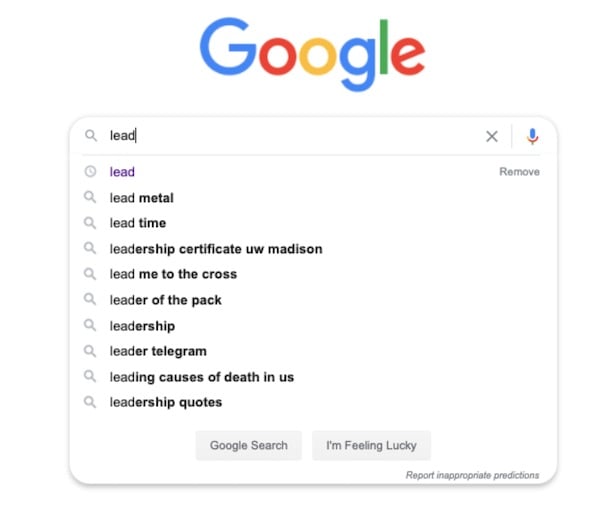Open Report inappropriate predictions link
This screenshot has height=505, width=600.
point(472,475)
